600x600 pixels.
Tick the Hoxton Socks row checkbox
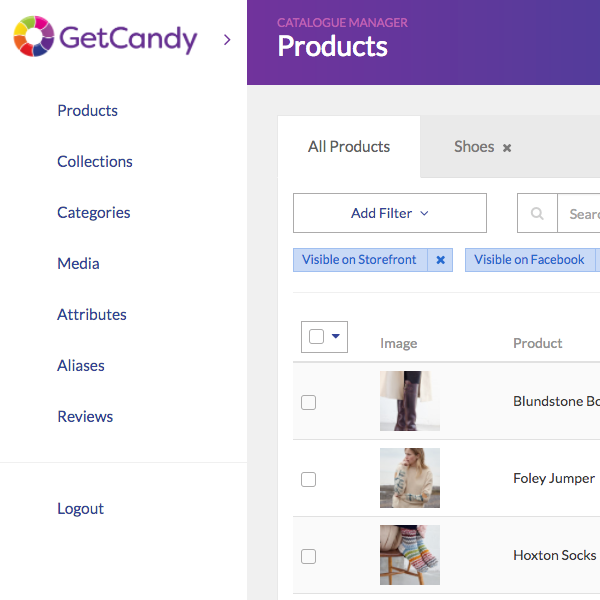point(308,556)
